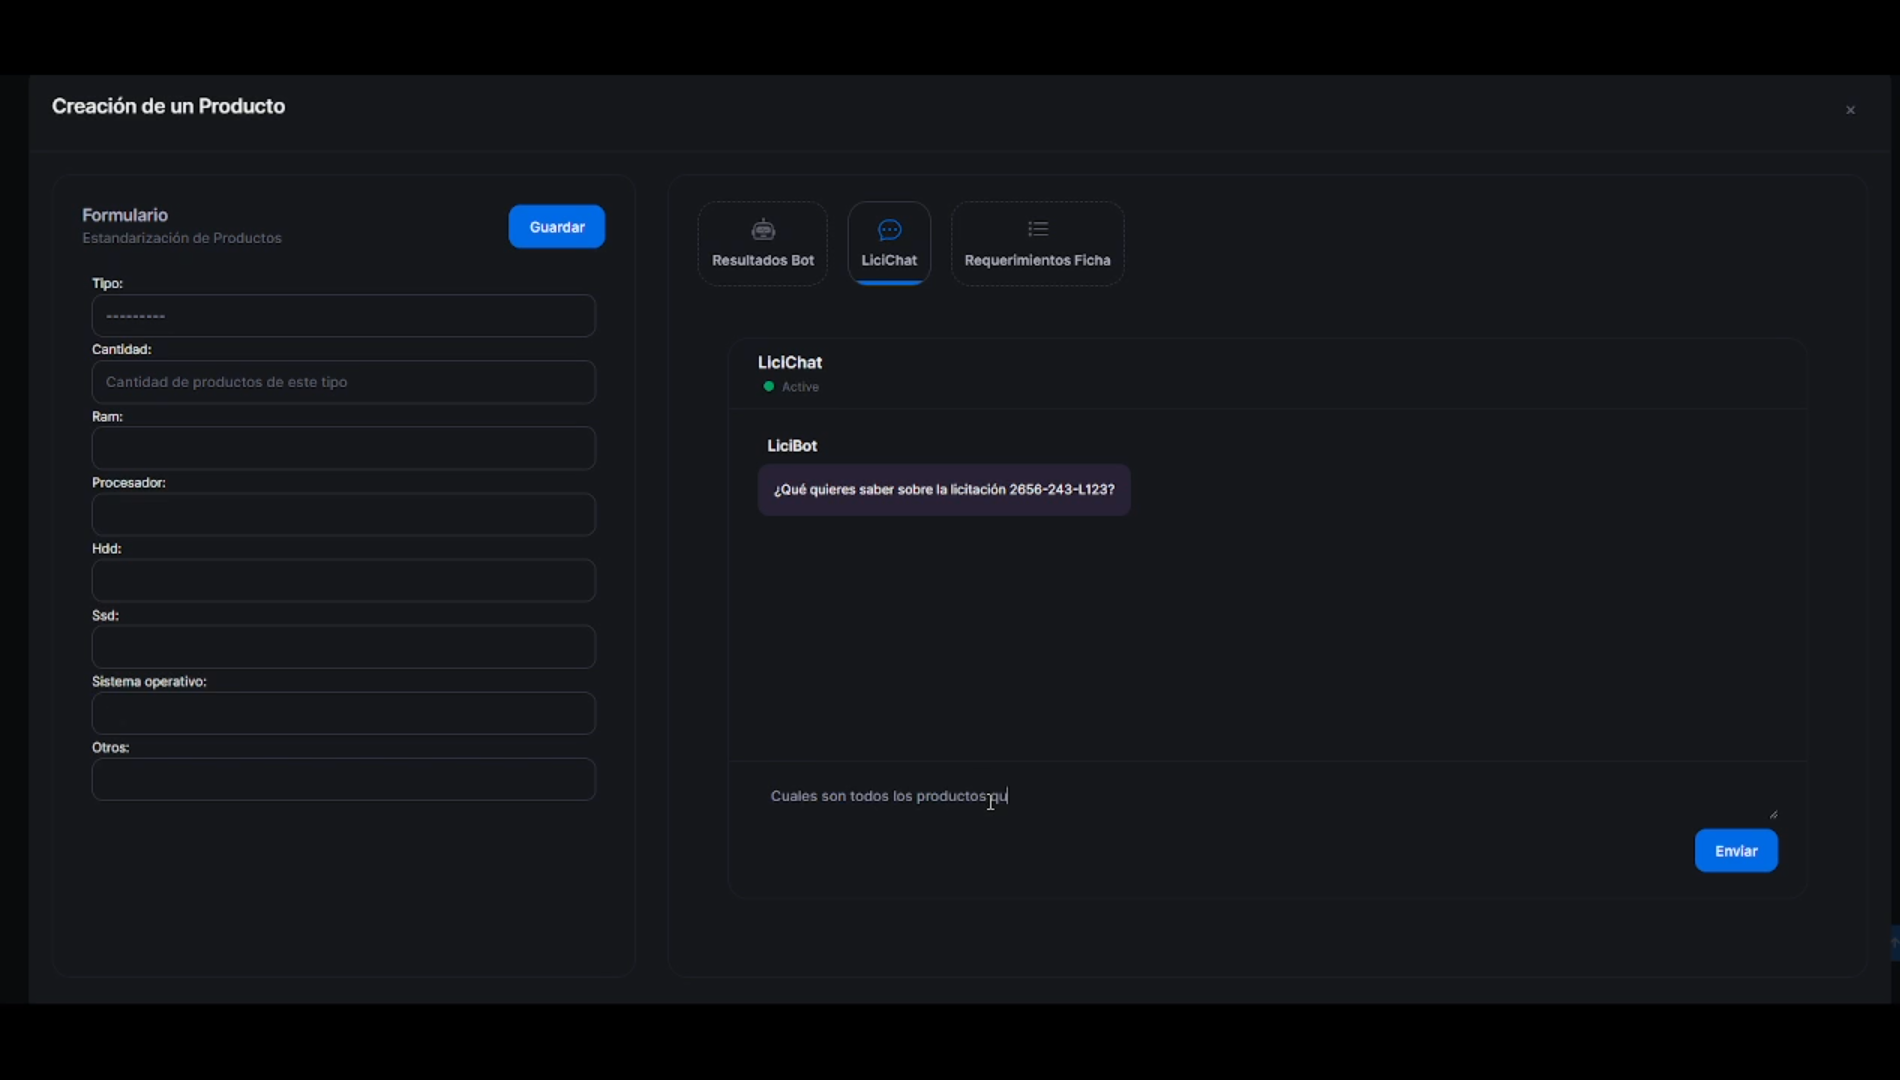Open the Tipo dropdown
Image resolution: width=1900 pixels, height=1080 pixels.
pos(343,316)
